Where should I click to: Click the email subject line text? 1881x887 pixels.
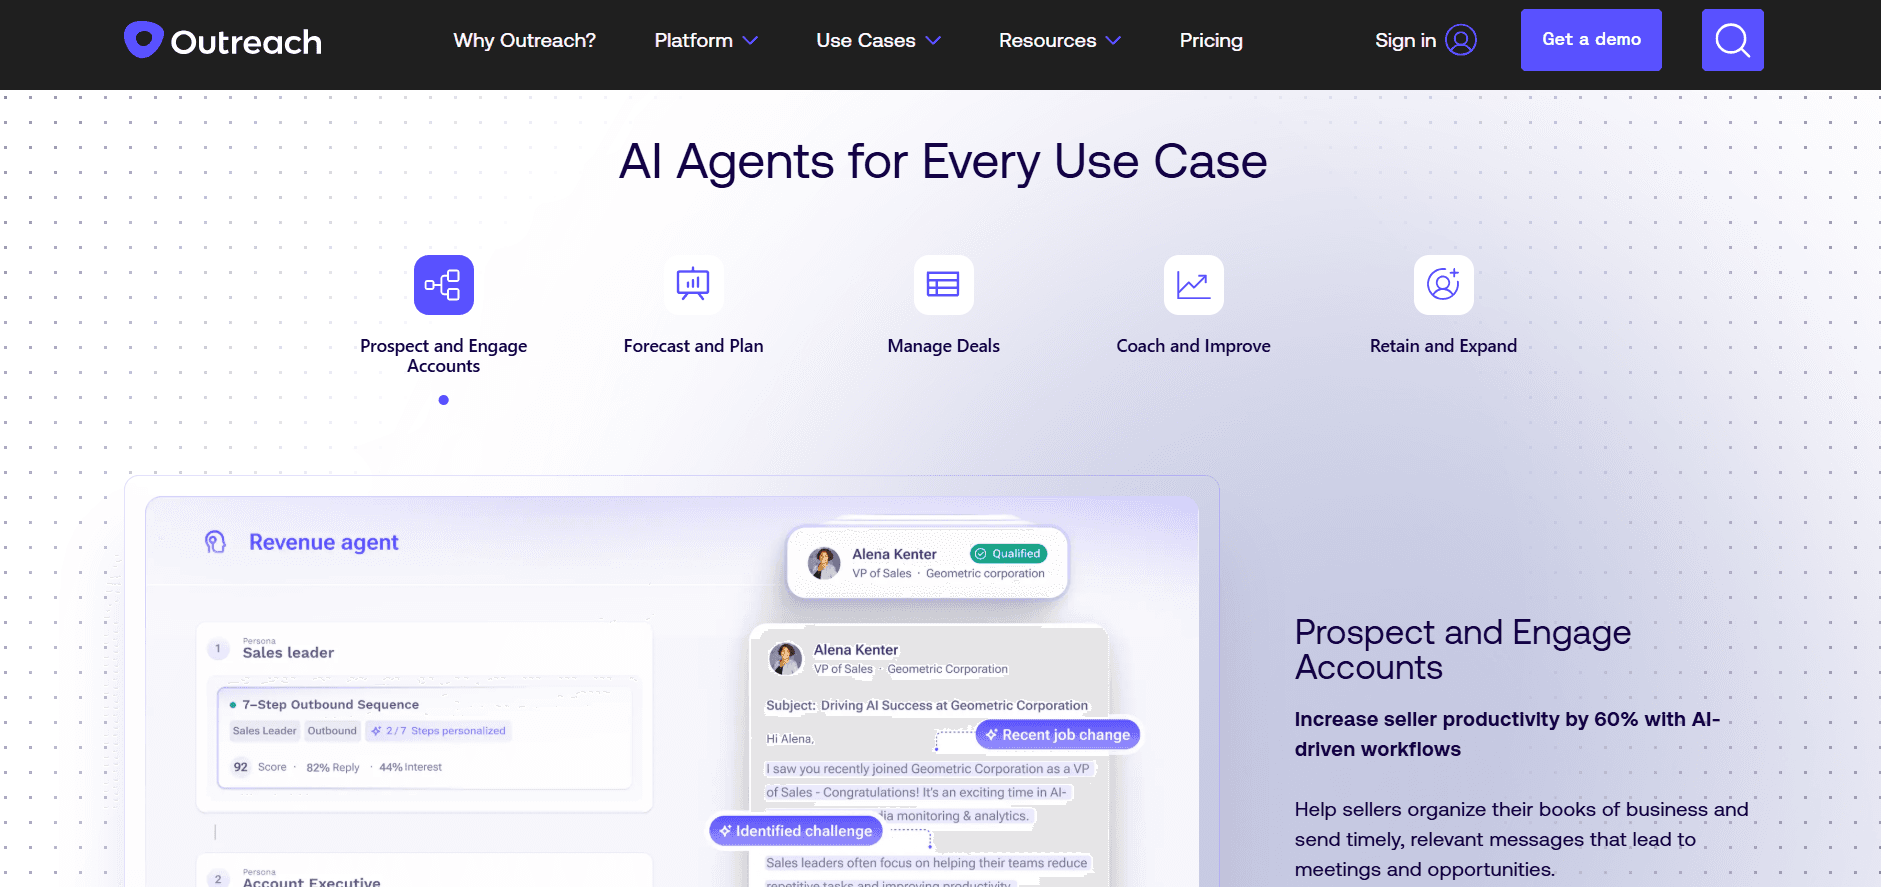(927, 705)
